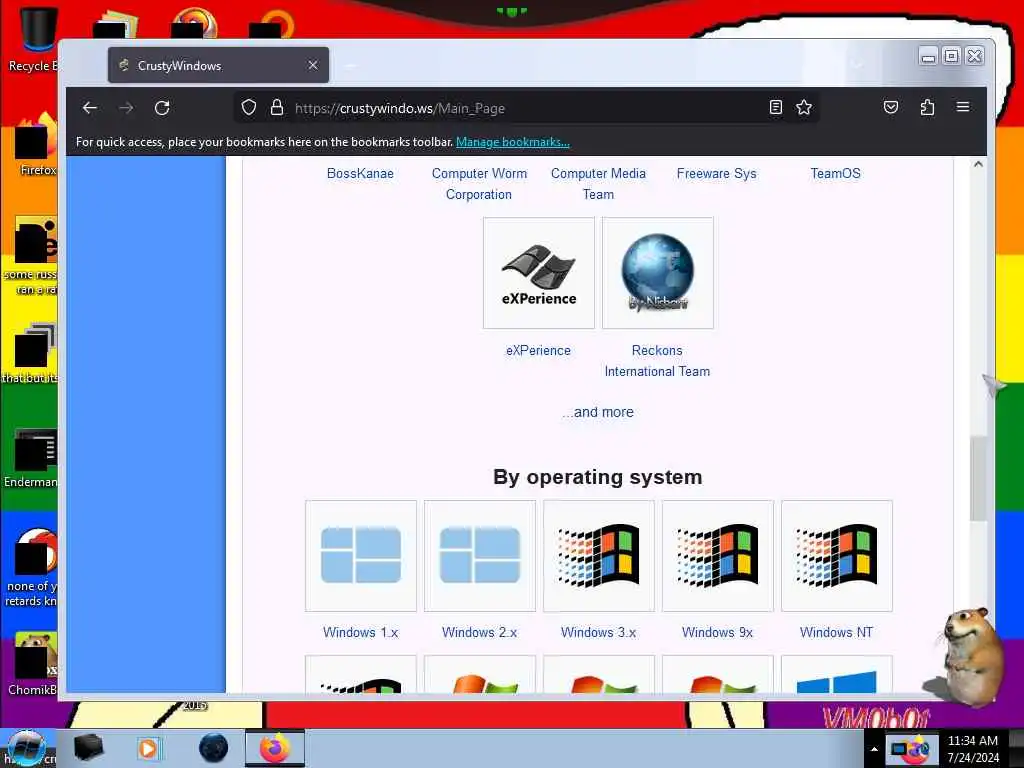Viewport: 1024px width, 768px height.
Task: Click the forward navigation arrow
Action: pyautogui.click(x=126, y=108)
